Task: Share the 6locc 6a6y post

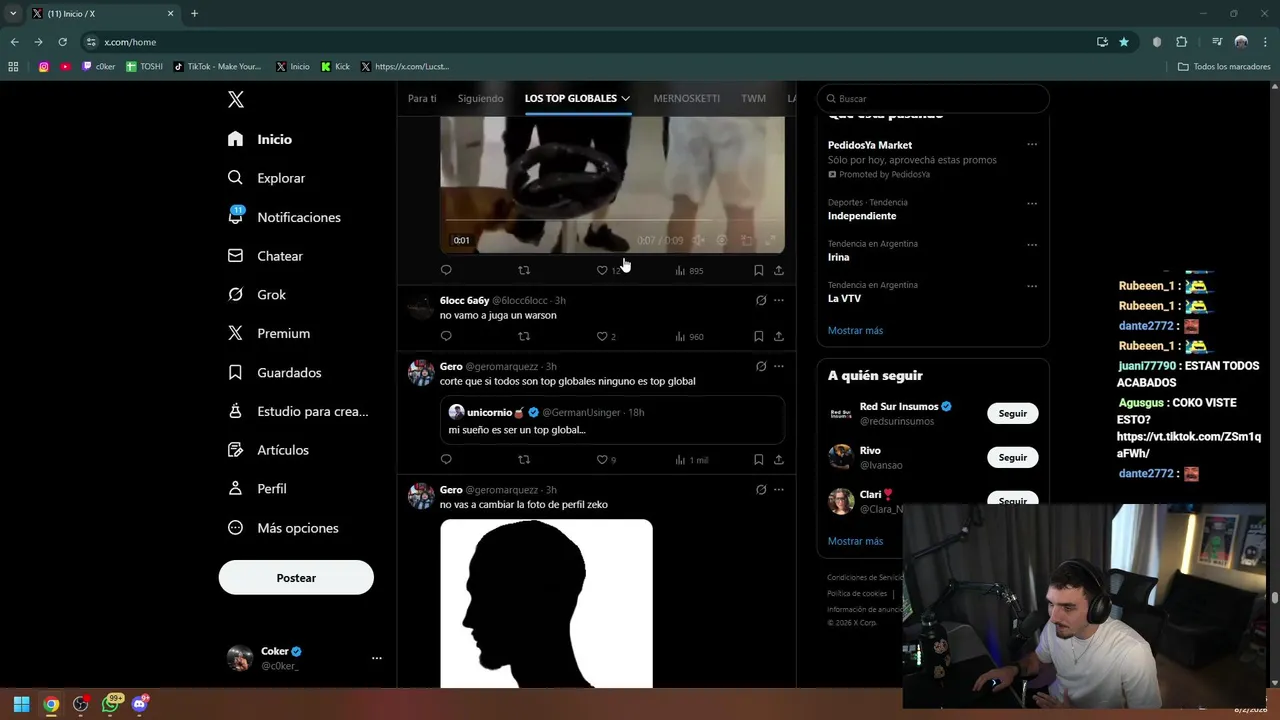Action: (x=779, y=336)
